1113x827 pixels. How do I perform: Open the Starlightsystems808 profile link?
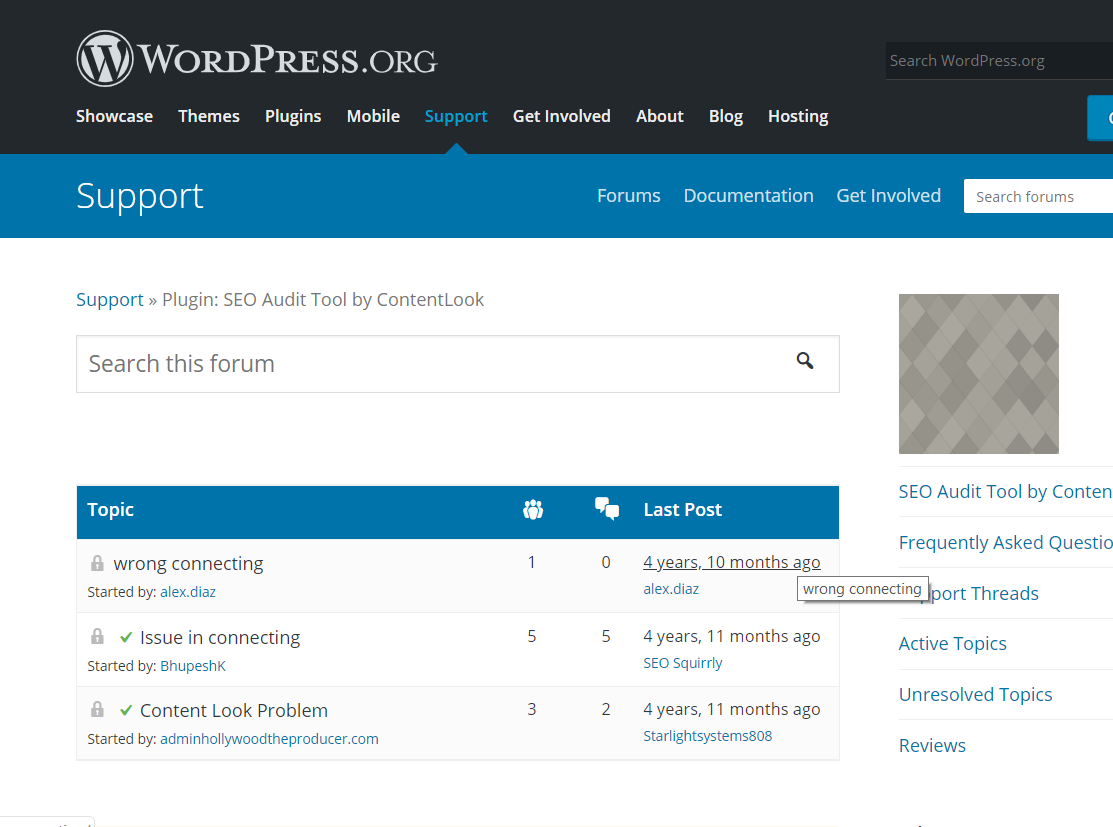[708, 736]
